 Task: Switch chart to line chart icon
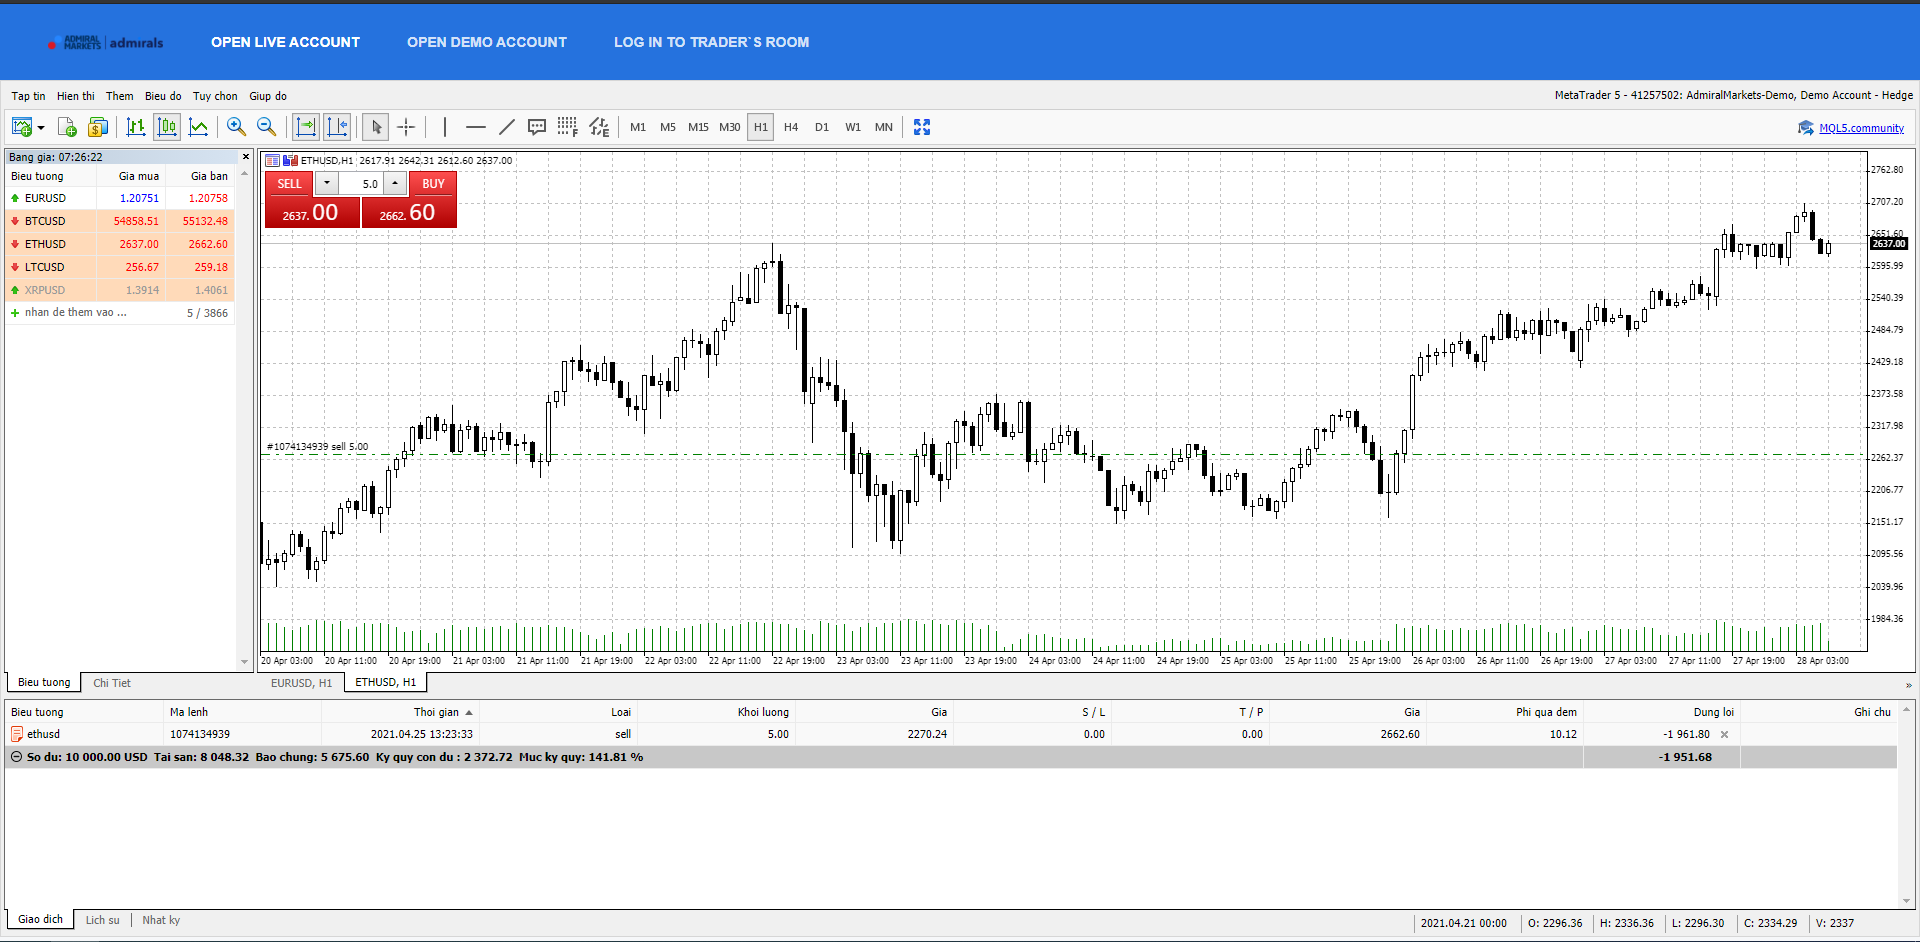(199, 127)
